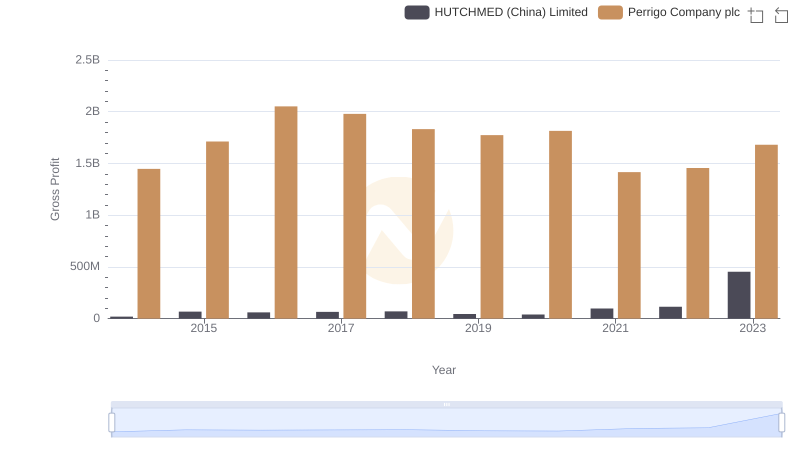Viewport: 800px width, 461px height.
Task: Click the dark HUTCHMED legend color swatch
Action: coord(417,12)
